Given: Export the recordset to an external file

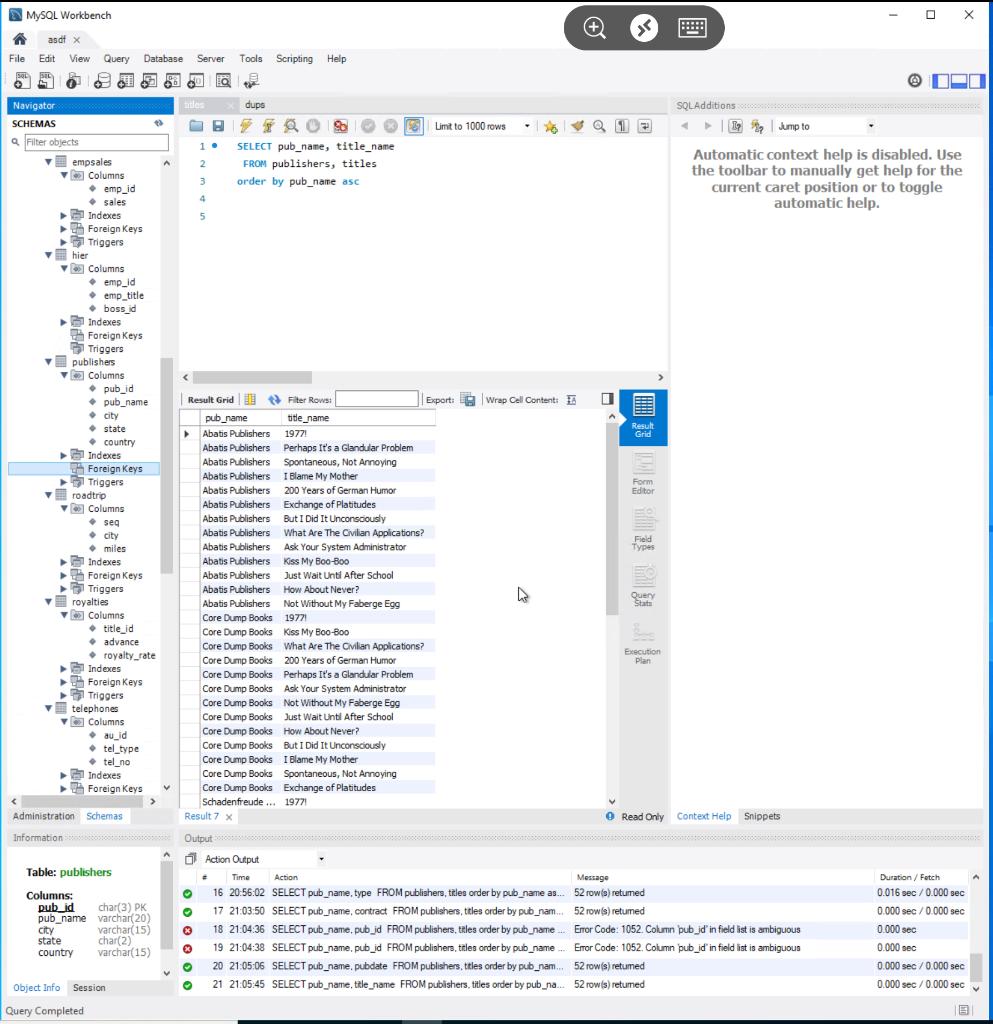Looking at the screenshot, I should pyautogui.click(x=468, y=401).
